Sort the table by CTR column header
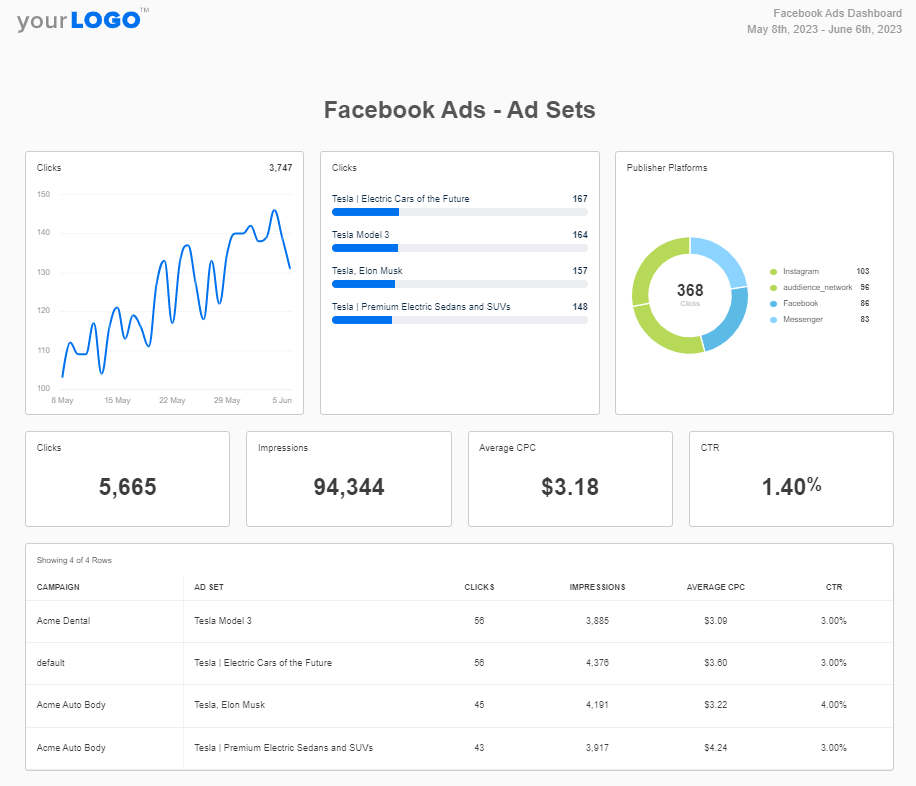The width and height of the screenshot is (916, 786). 834,587
